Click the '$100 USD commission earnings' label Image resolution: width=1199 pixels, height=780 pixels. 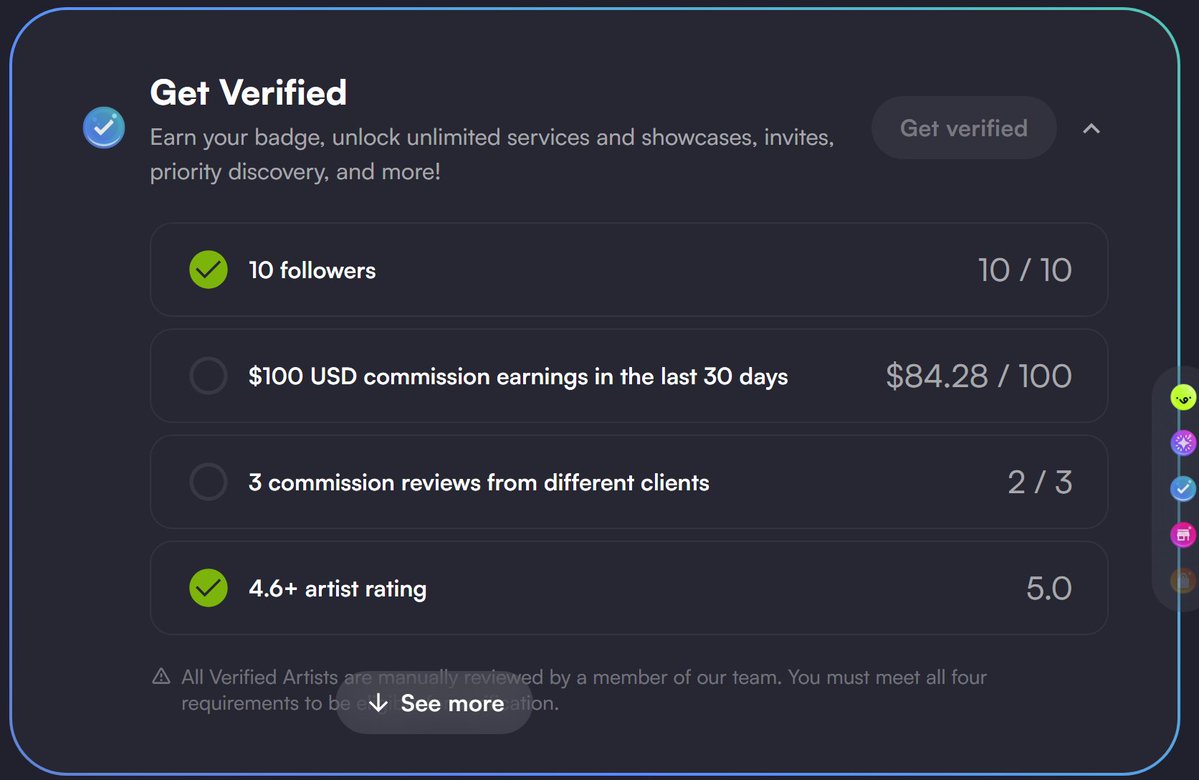click(518, 376)
